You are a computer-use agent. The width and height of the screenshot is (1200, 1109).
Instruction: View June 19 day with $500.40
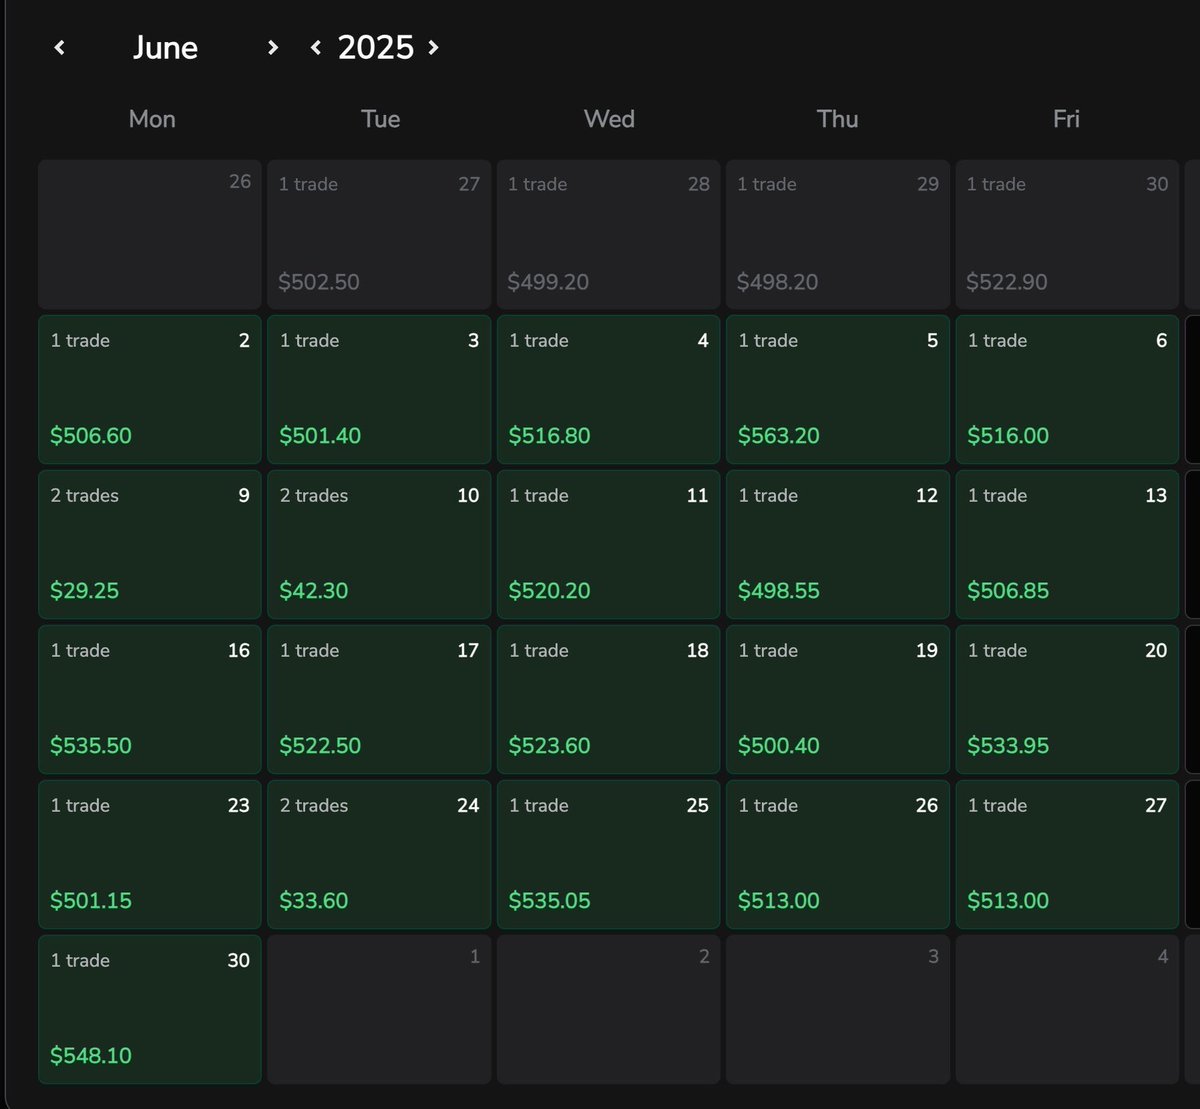click(x=838, y=700)
